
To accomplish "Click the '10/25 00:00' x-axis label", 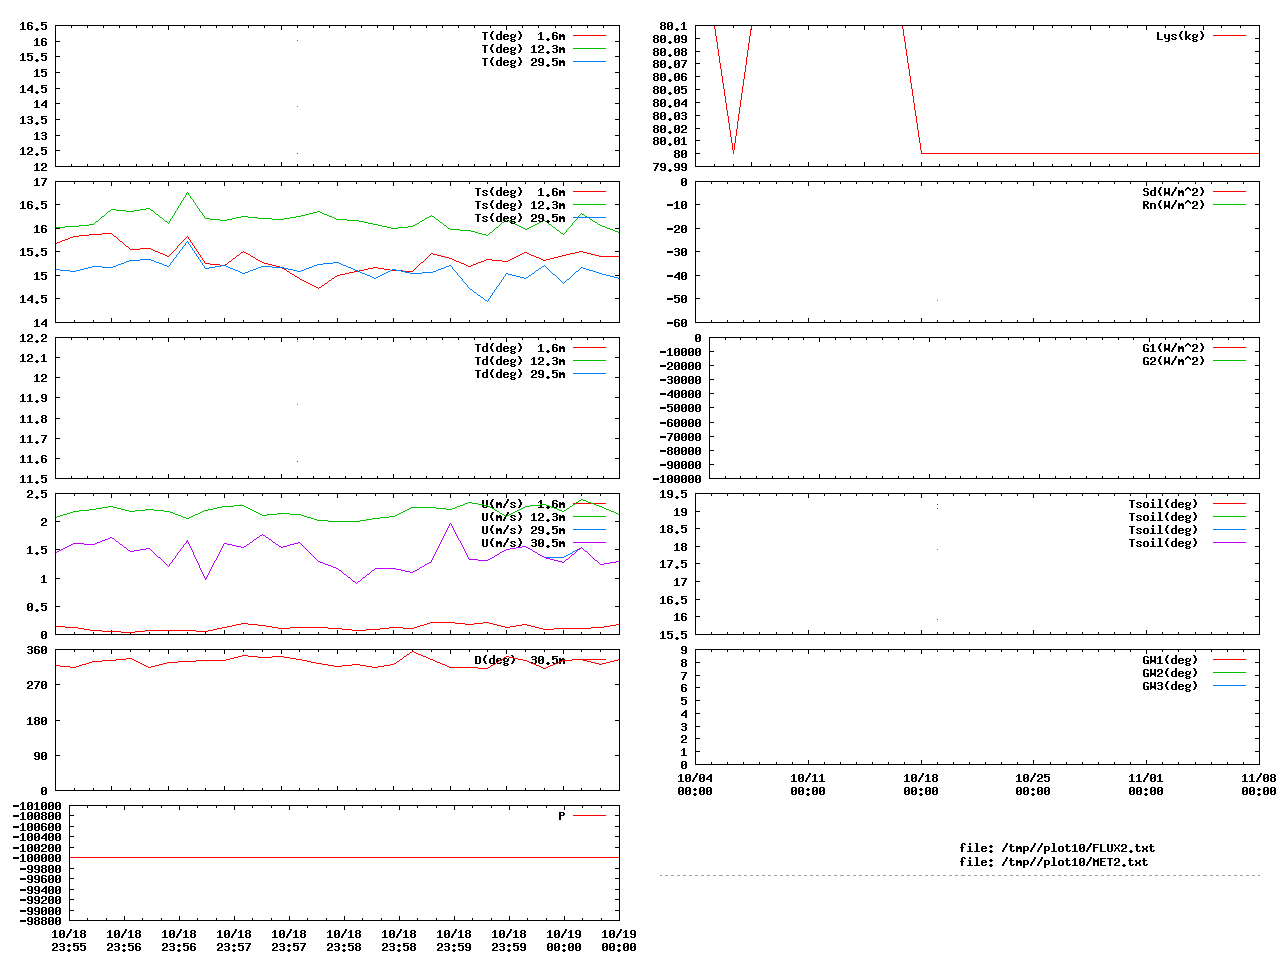I will coord(1033,784).
